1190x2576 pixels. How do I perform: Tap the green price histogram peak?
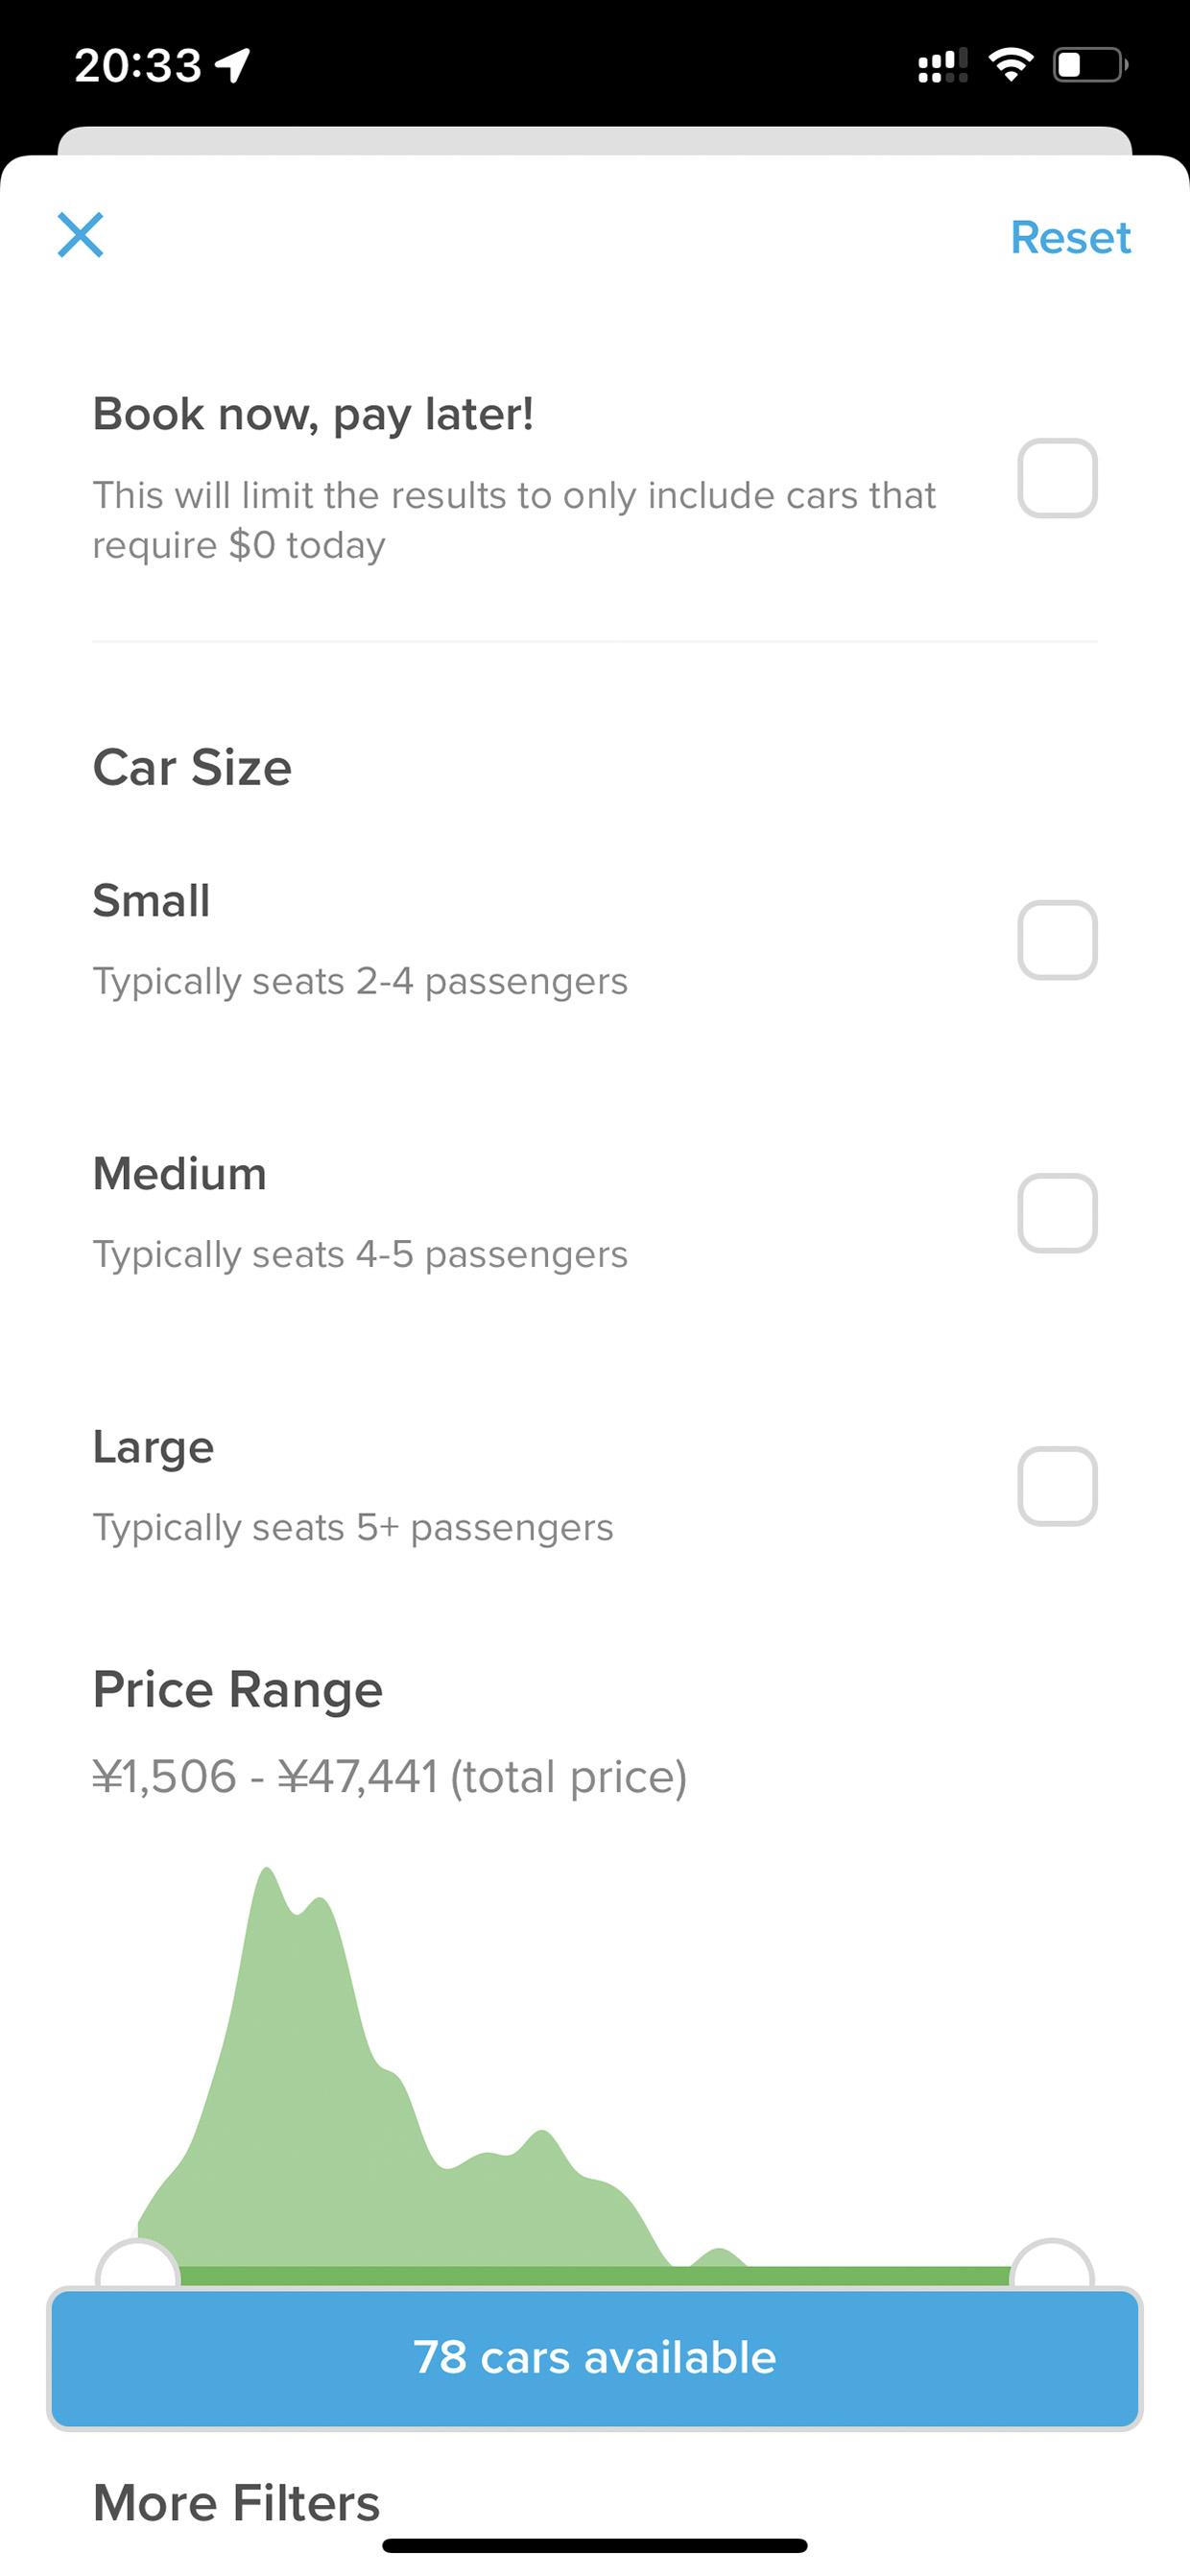coord(267,1900)
